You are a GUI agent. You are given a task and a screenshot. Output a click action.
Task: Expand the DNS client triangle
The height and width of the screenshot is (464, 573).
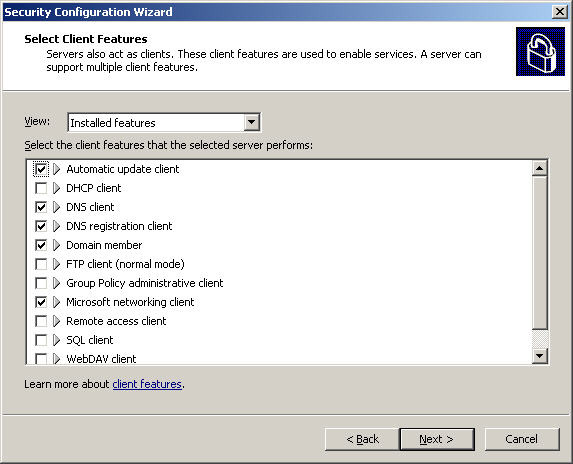pyautogui.click(x=56, y=207)
